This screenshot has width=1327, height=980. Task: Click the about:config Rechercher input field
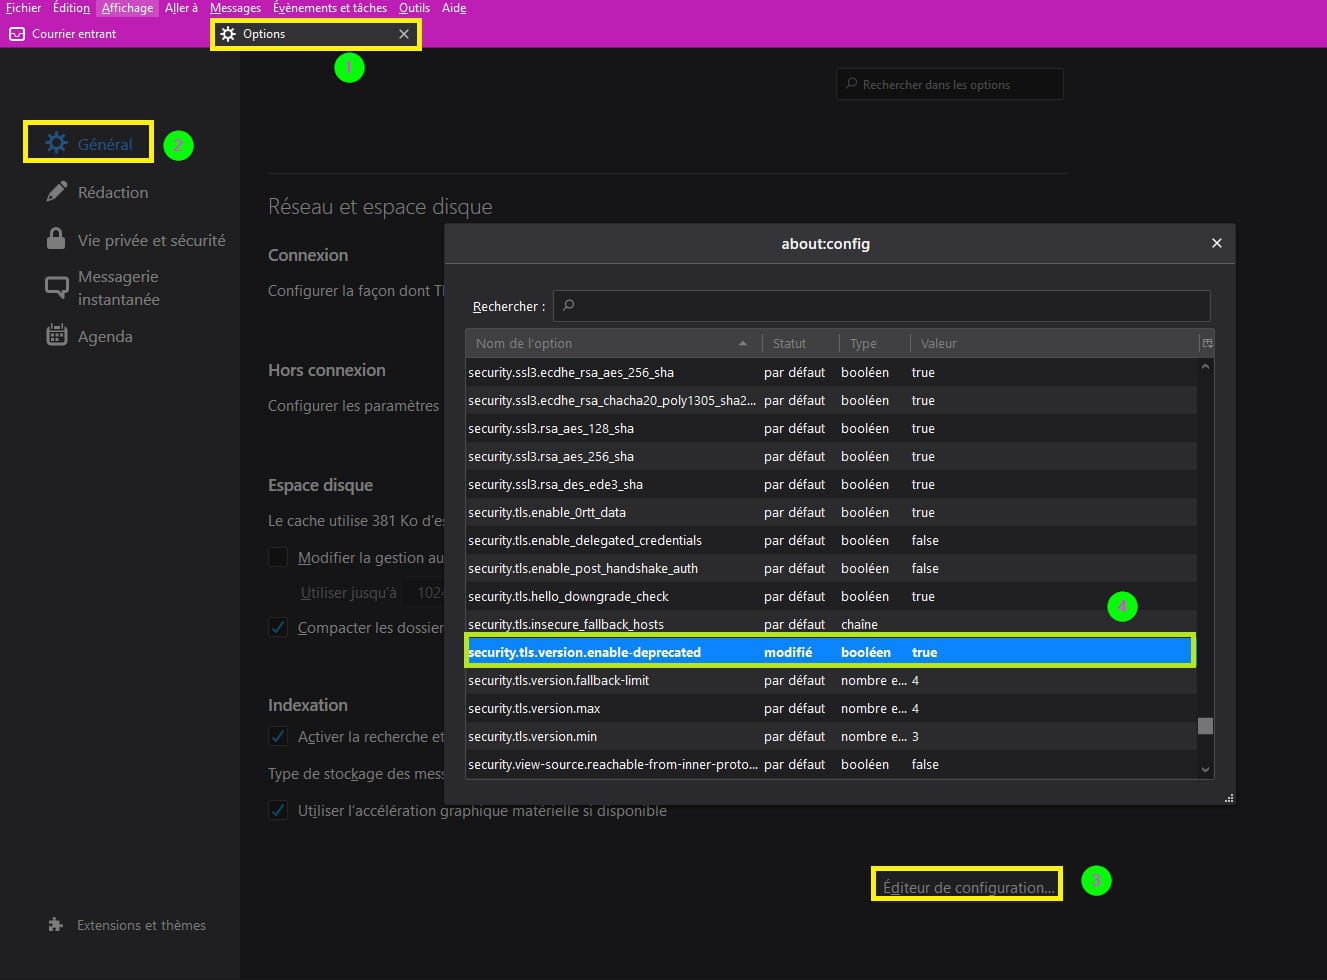pyautogui.click(x=882, y=306)
